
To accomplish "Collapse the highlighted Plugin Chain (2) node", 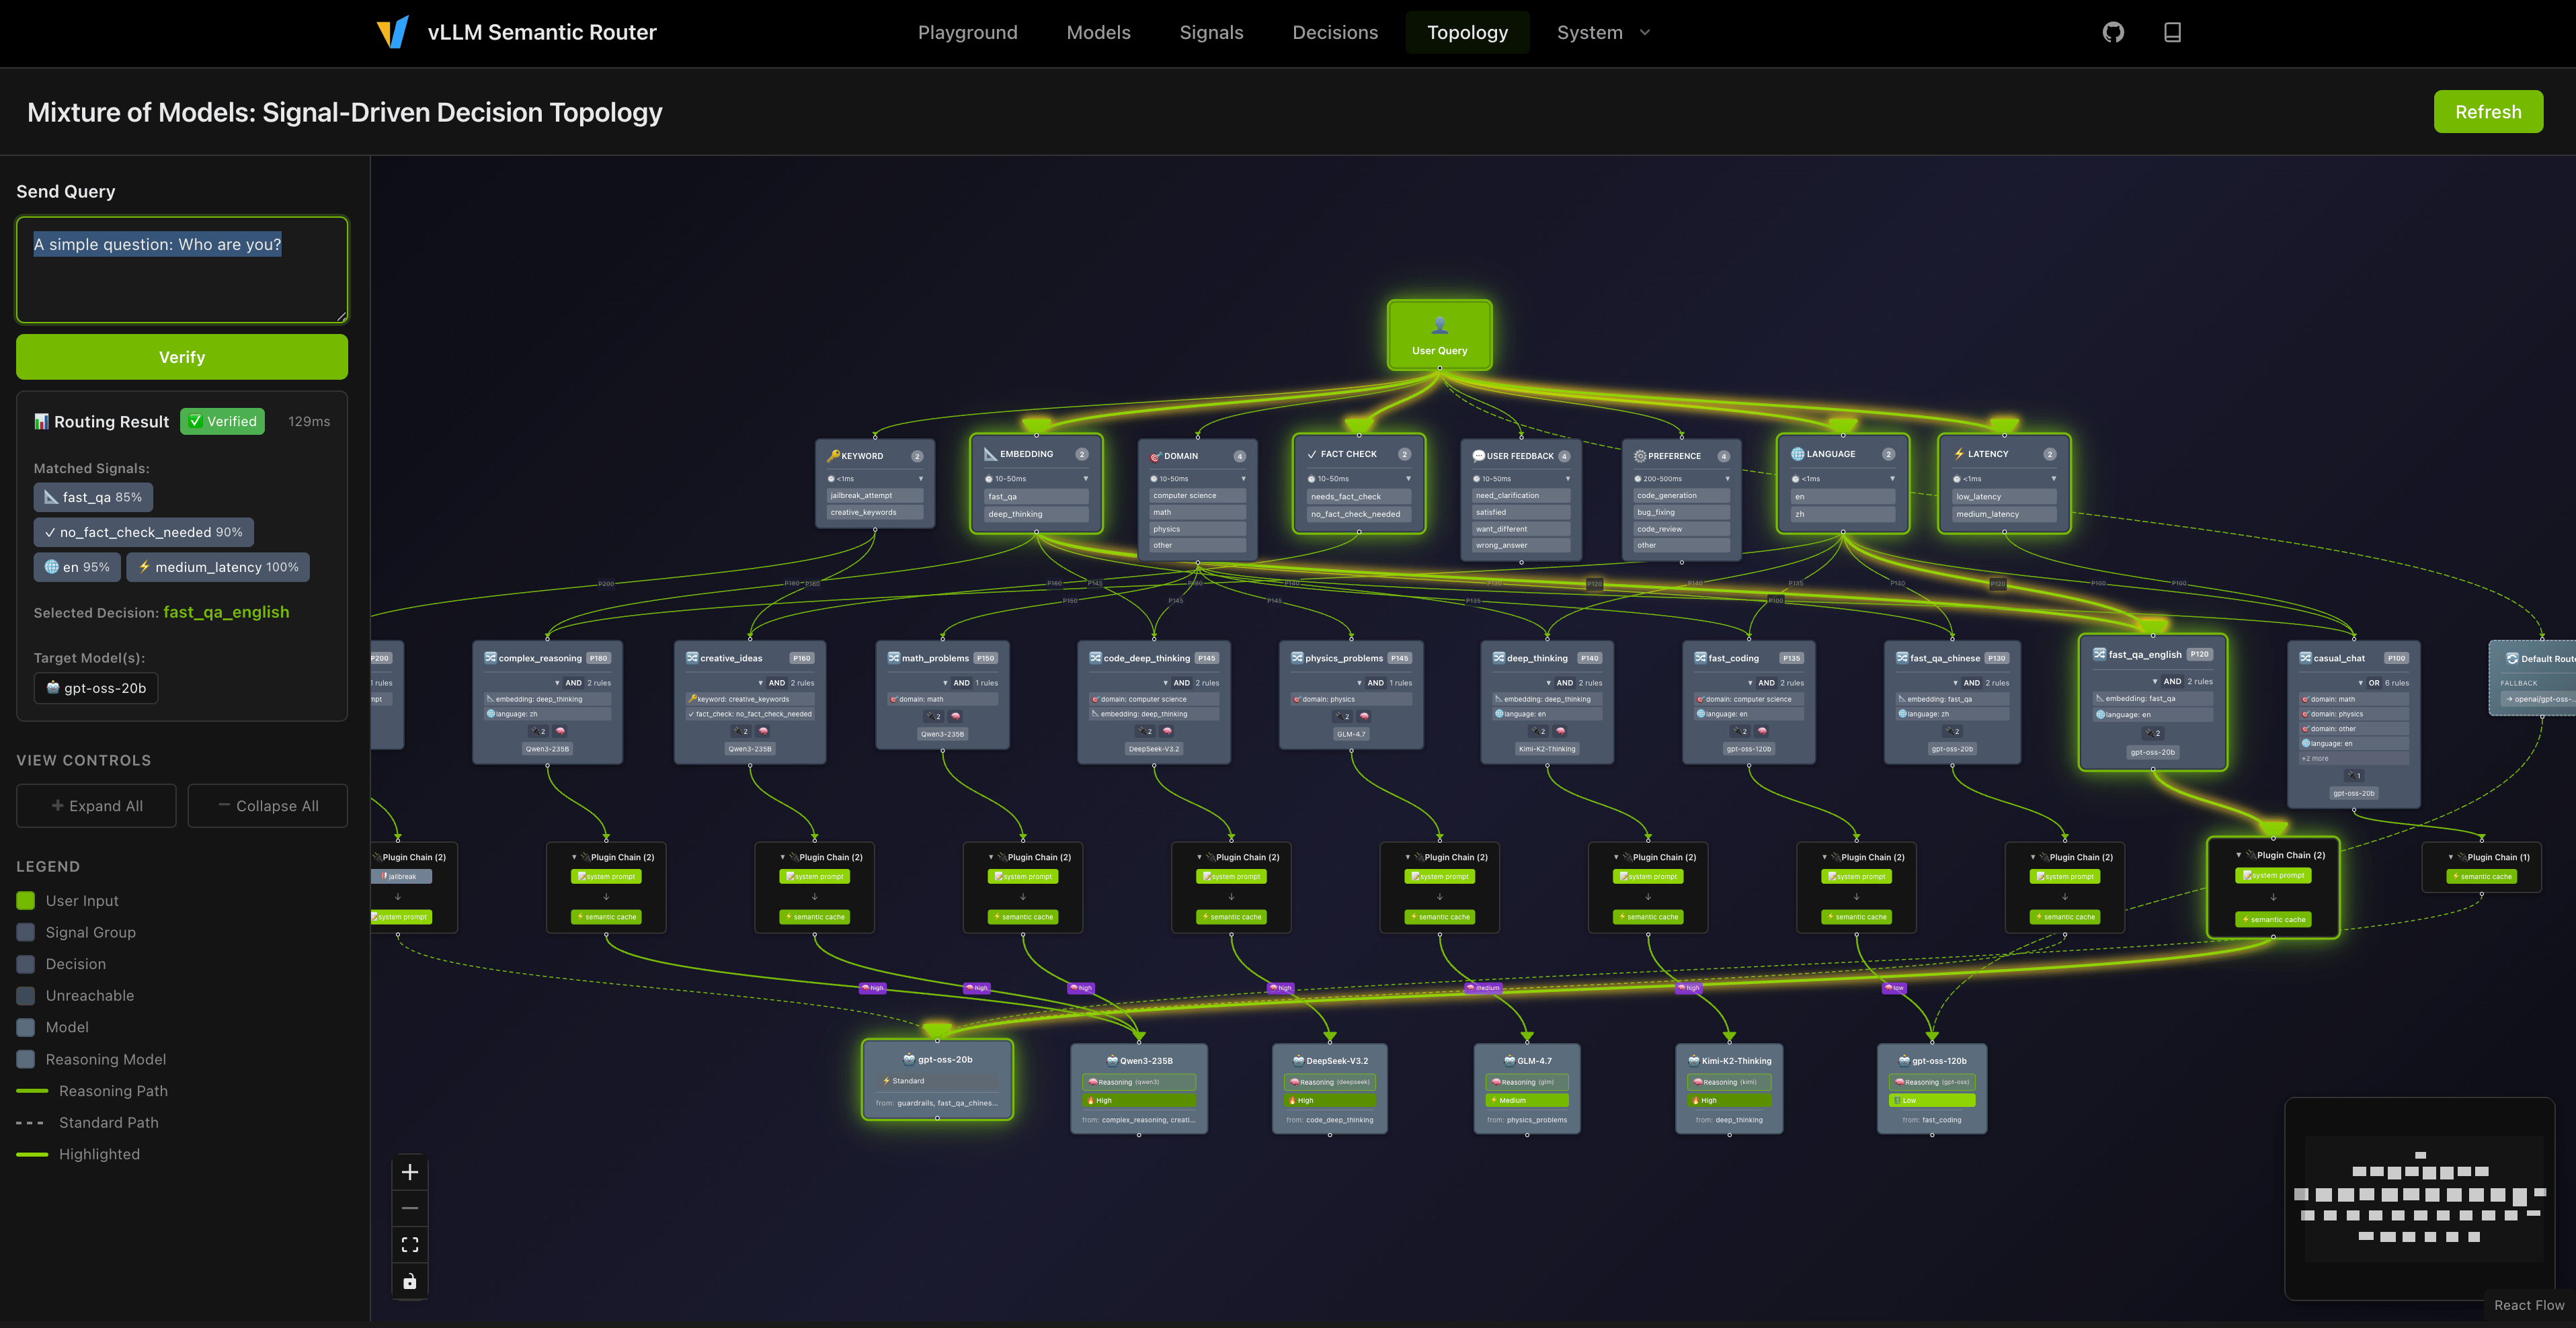I will [2238, 855].
